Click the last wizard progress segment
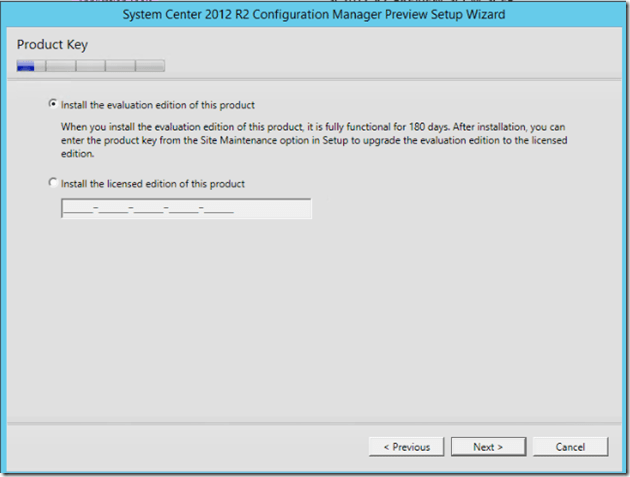The width and height of the screenshot is (630, 477). 150,67
